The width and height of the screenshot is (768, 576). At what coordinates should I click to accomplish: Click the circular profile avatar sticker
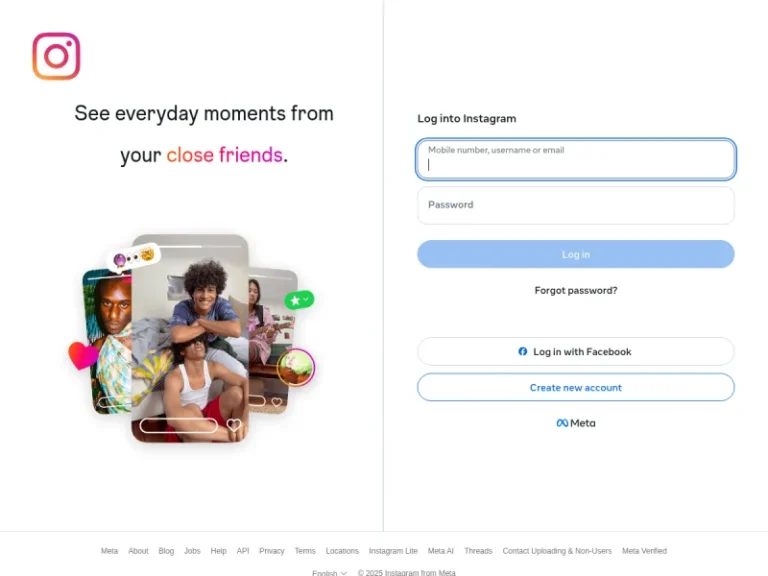pos(296,367)
